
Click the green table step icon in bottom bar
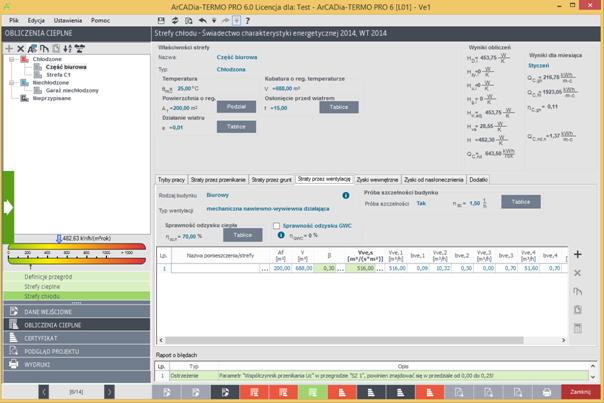pyautogui.click(x=313, y=392)
